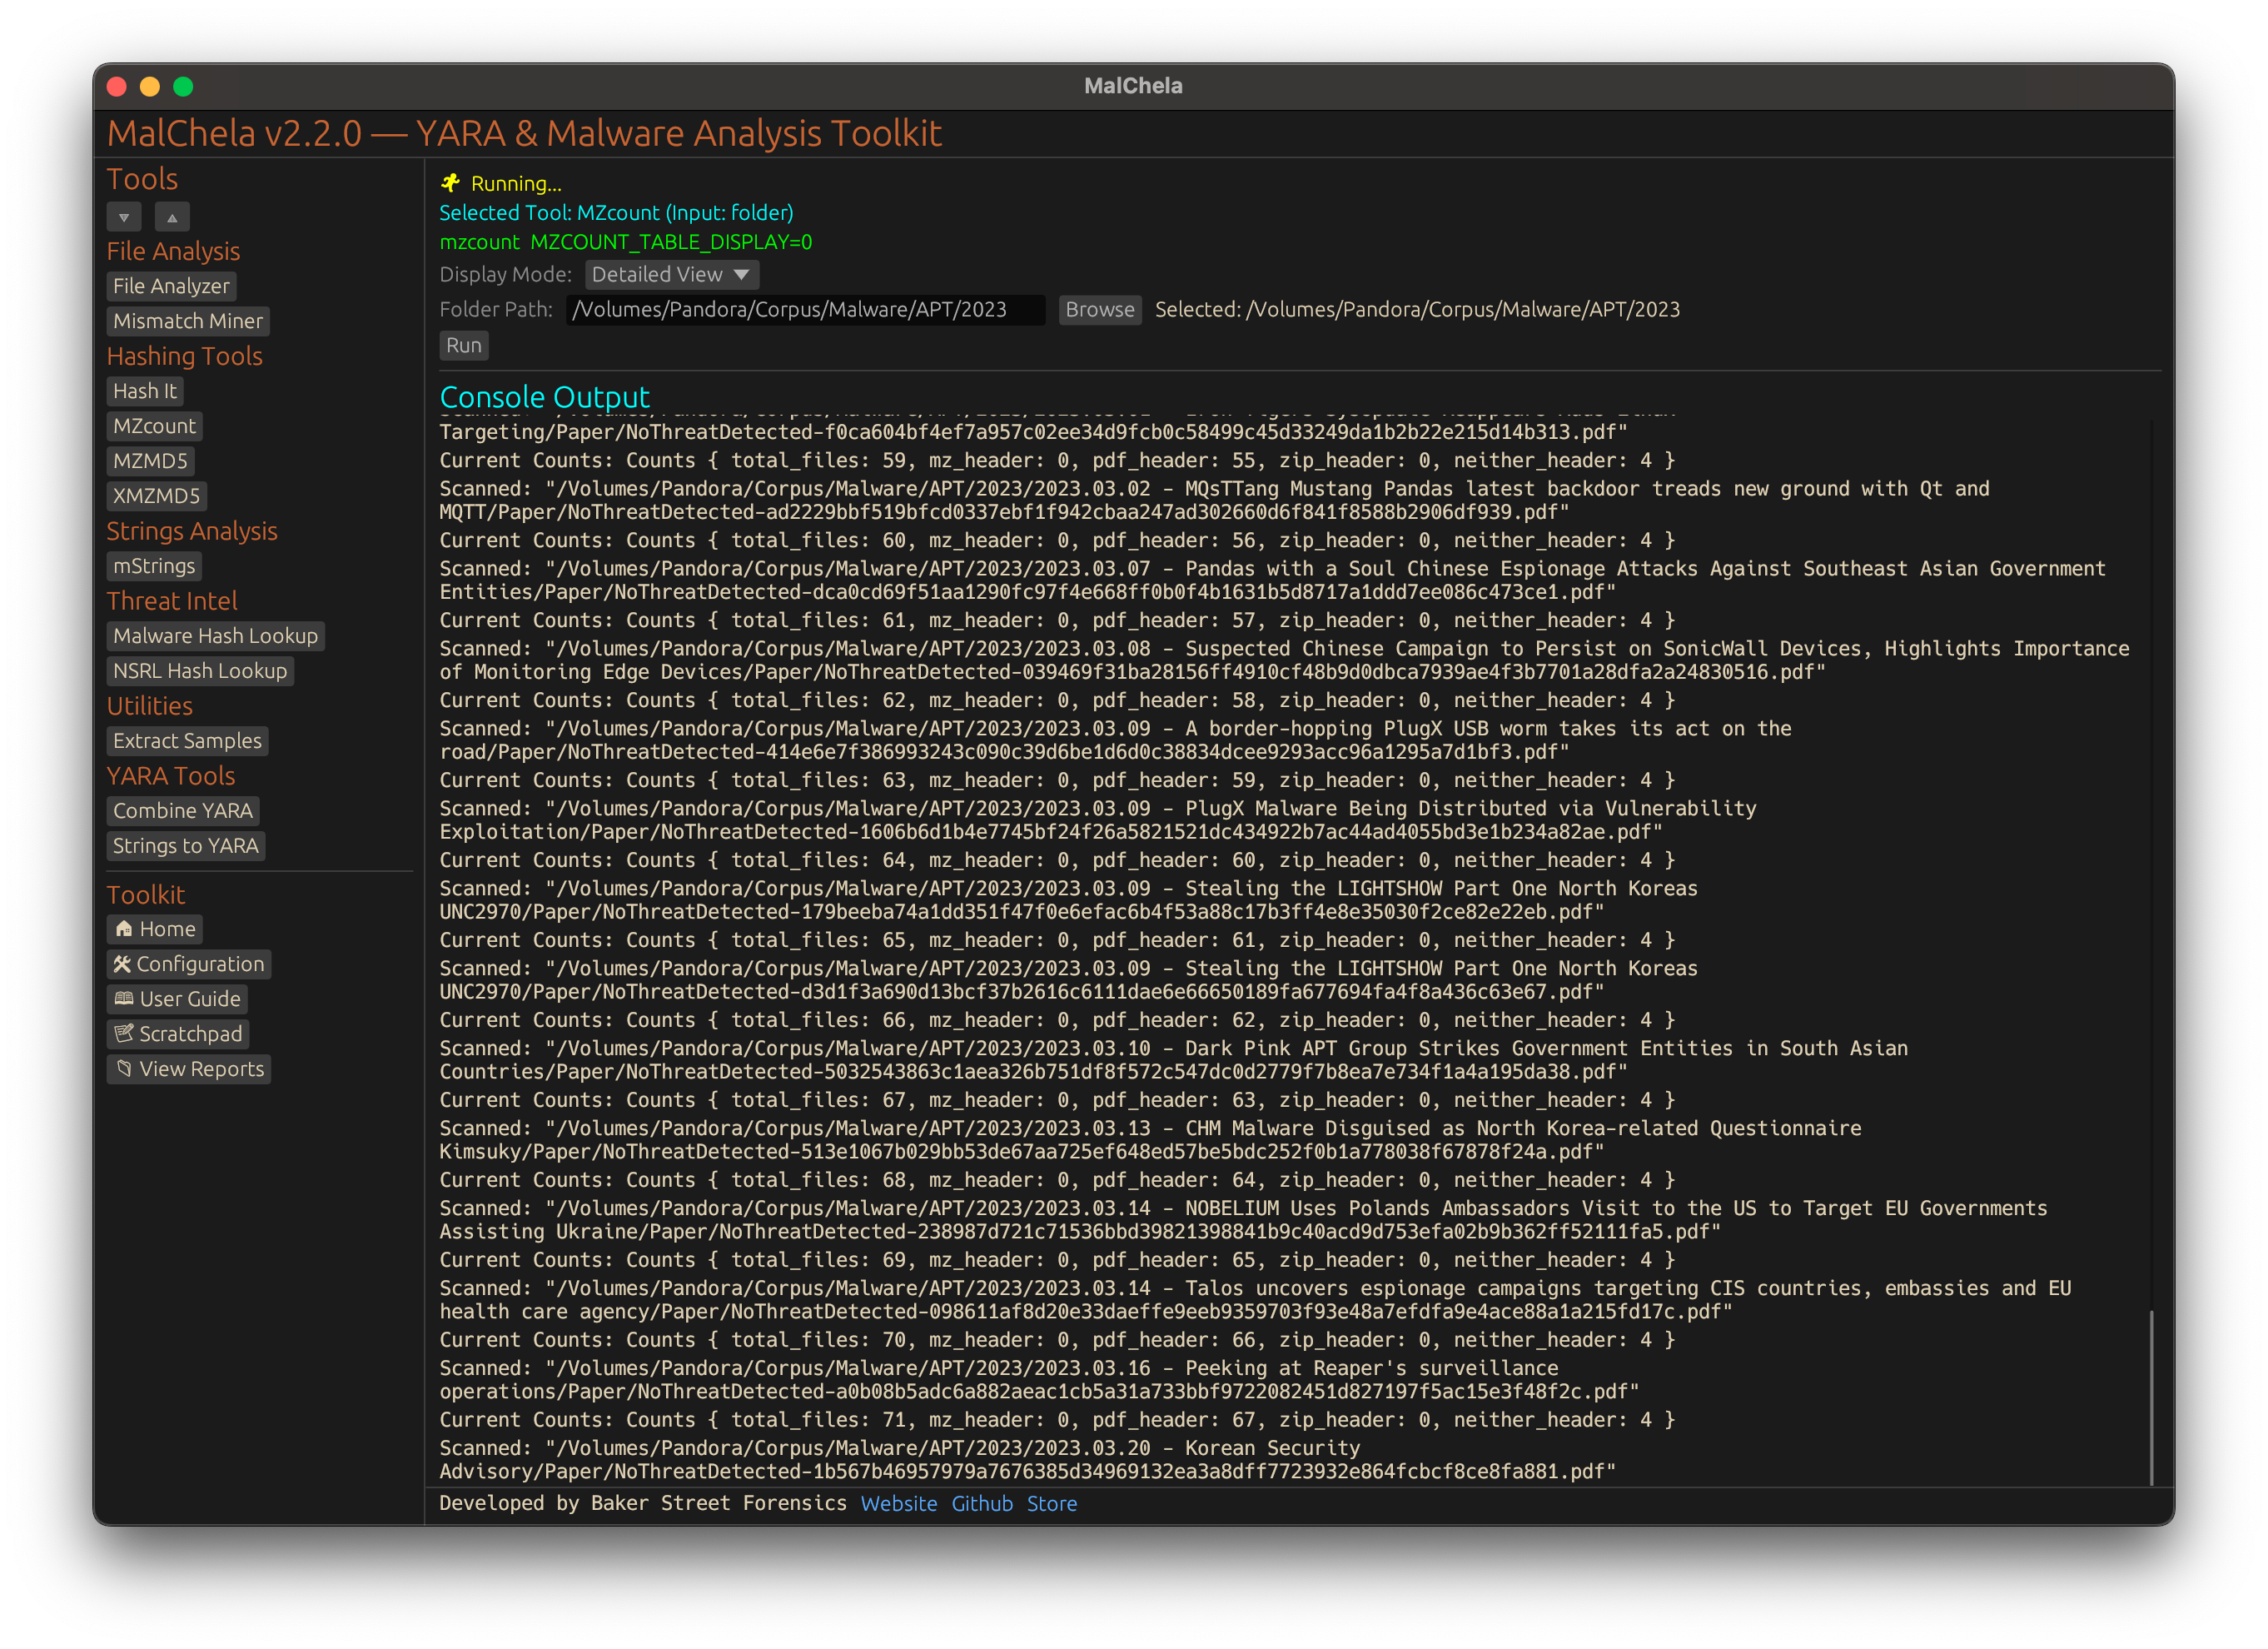
Task: Click the 'Selected Tool: MZcount (Input: folder)' text
Action: [x=616, y=213]
